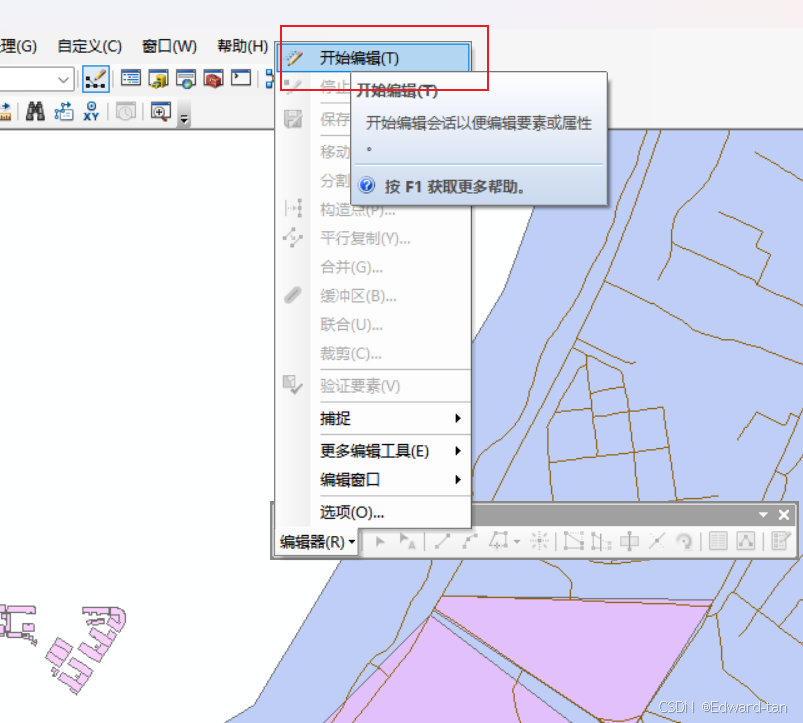Open the 窗口(W) menu
Viewport: 803px width, 723px height.
tap(168, 45)
